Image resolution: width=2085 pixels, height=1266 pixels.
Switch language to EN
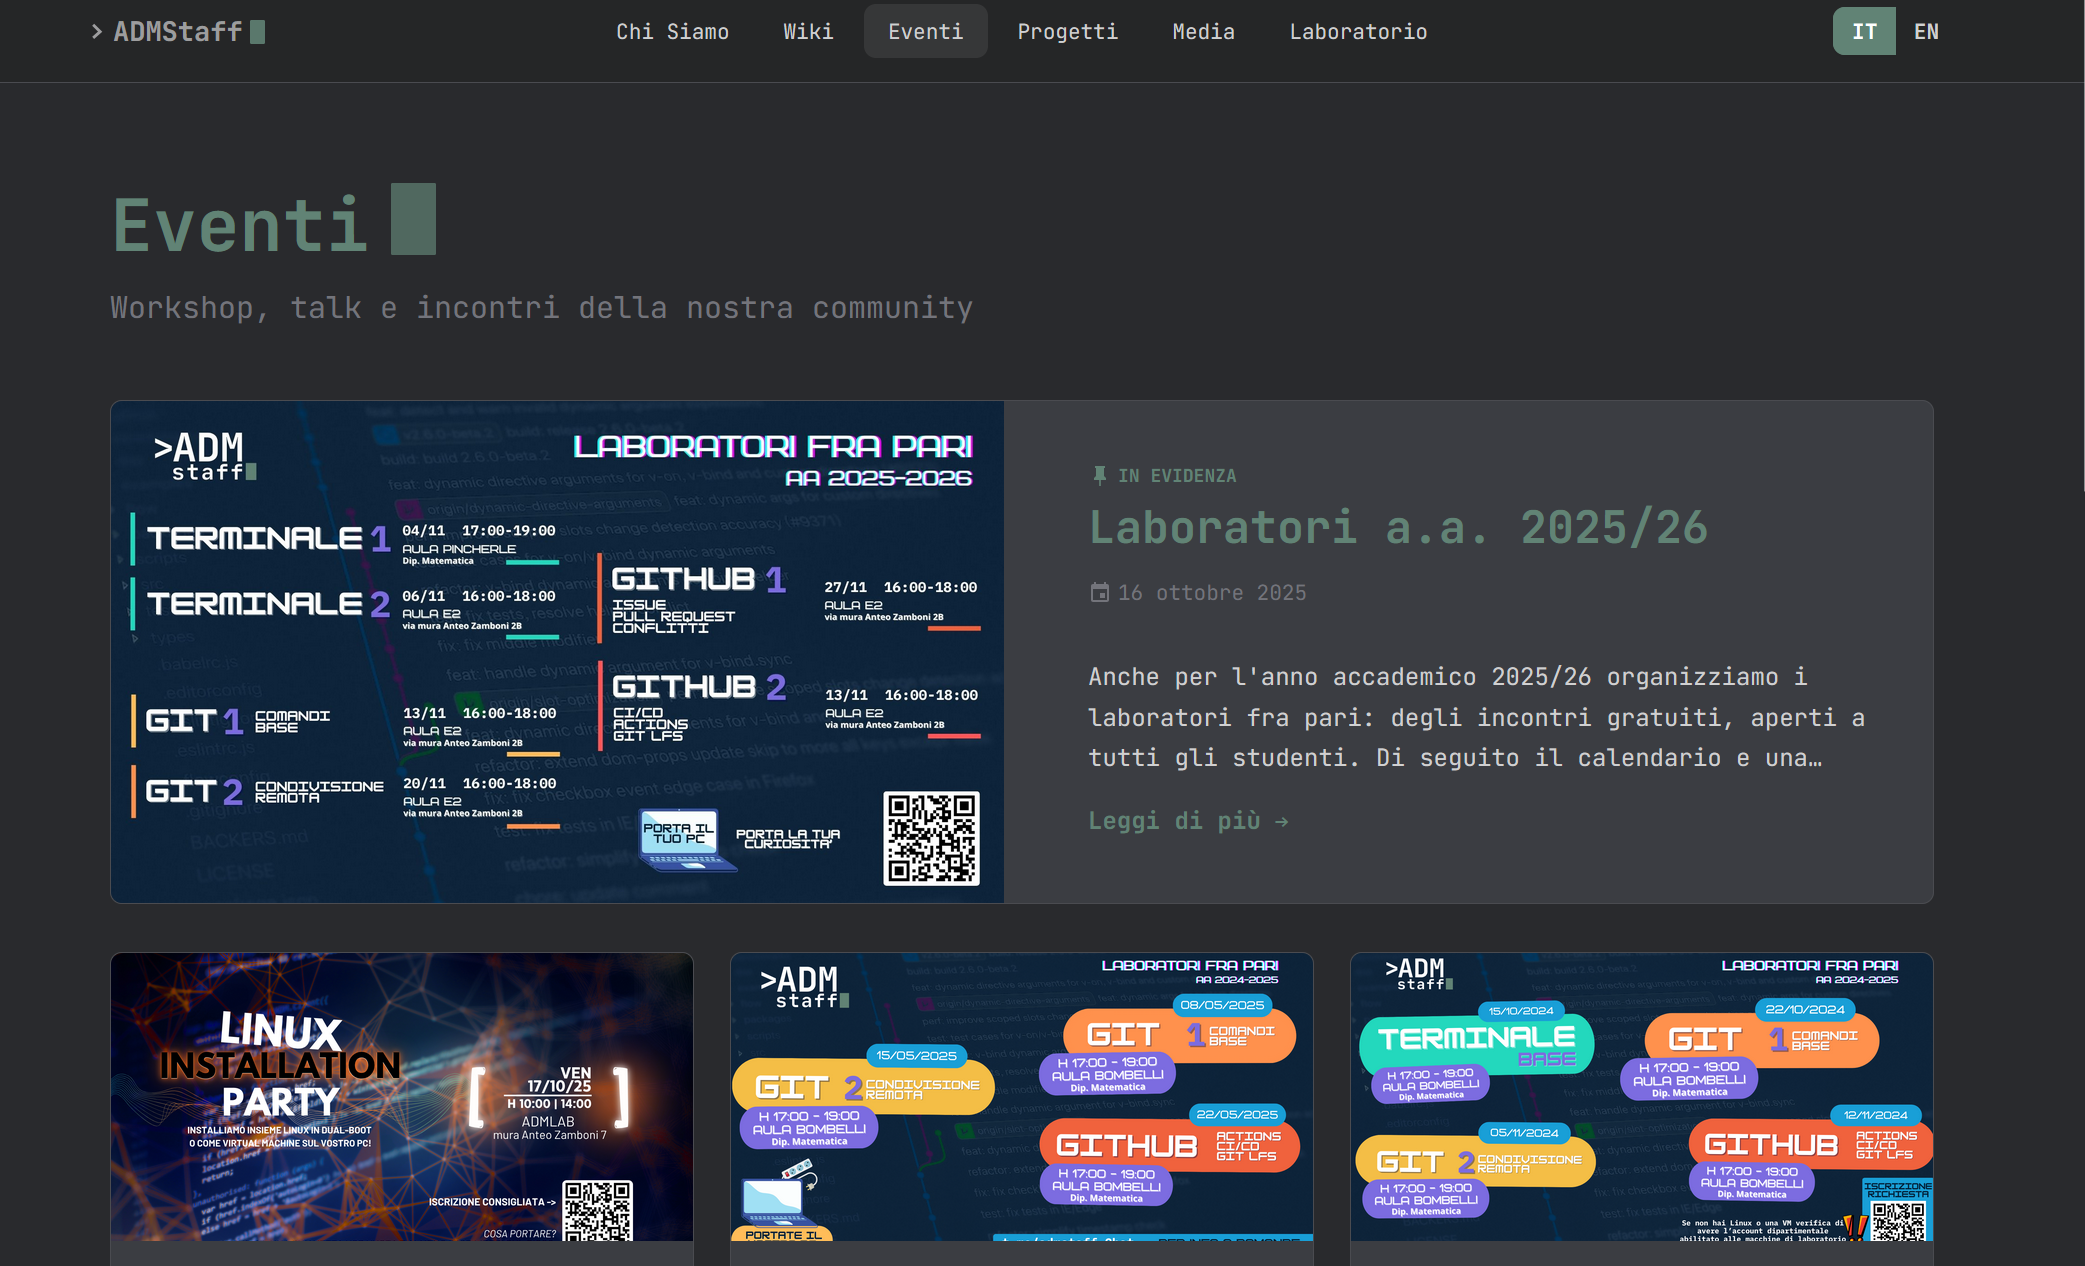click(1926, 32)
